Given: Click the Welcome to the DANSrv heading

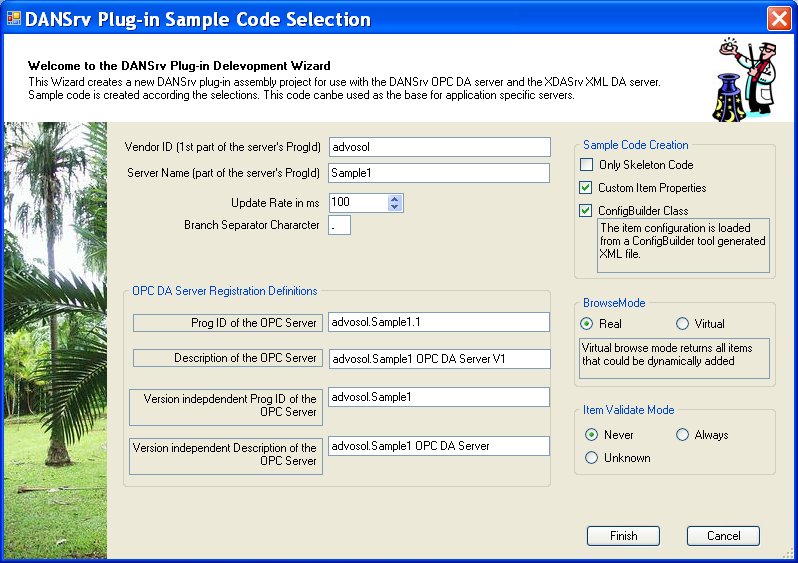Looking at the screenshot, I should coord(179,66).
